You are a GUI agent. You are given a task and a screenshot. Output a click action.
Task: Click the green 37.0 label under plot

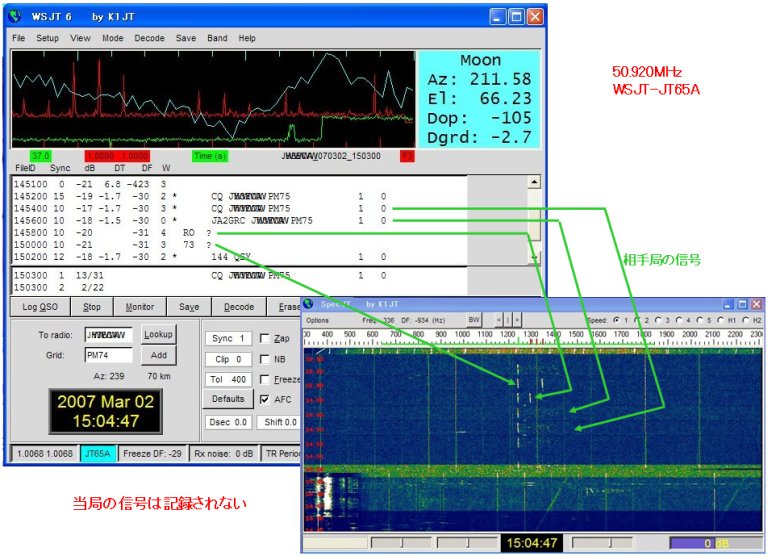(40, 156)
